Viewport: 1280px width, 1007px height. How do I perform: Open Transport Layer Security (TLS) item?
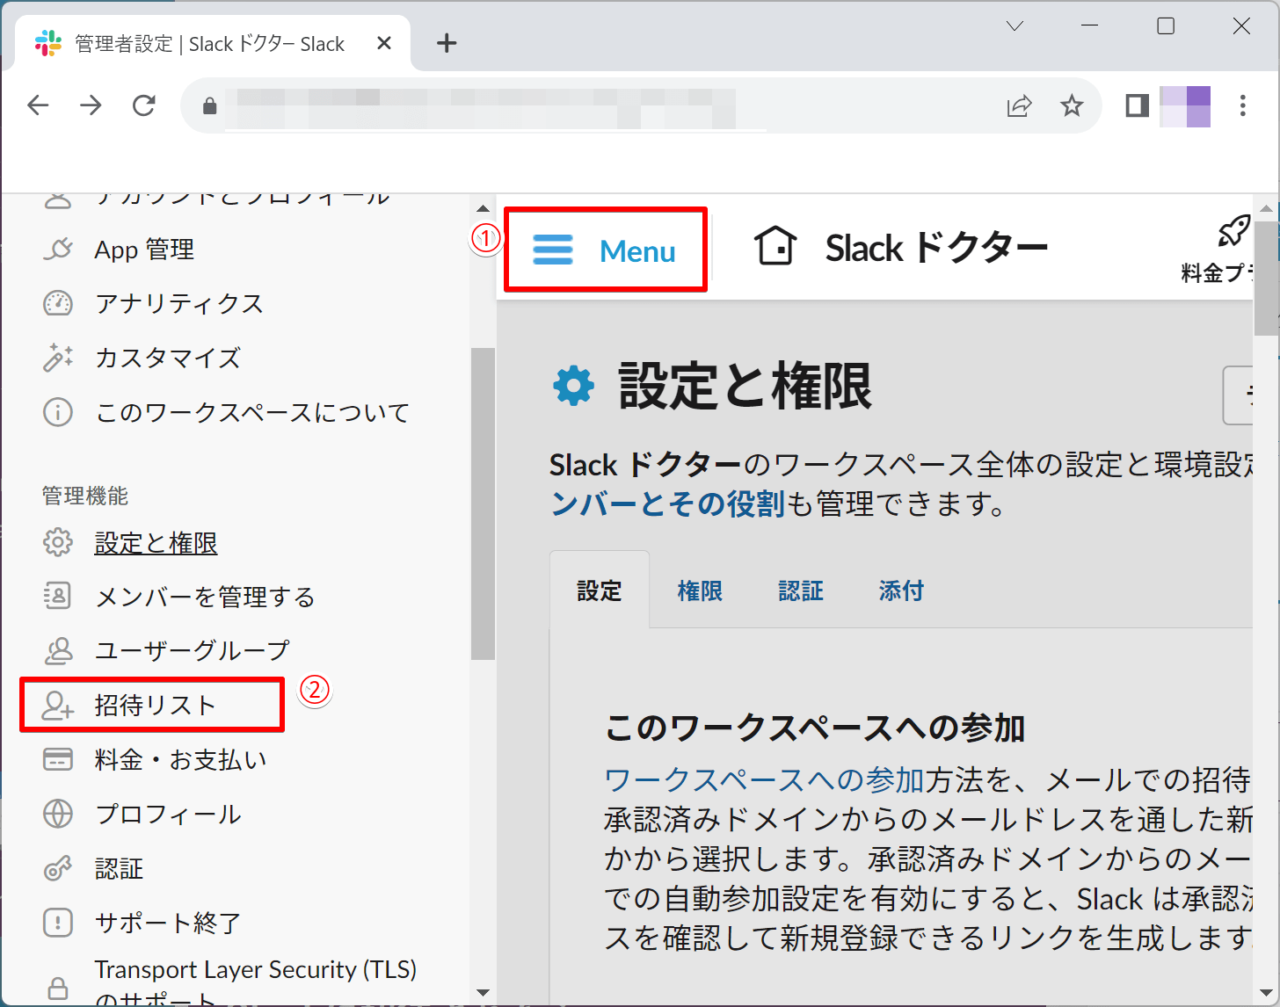pyautogui.click(x=255, y=983)
